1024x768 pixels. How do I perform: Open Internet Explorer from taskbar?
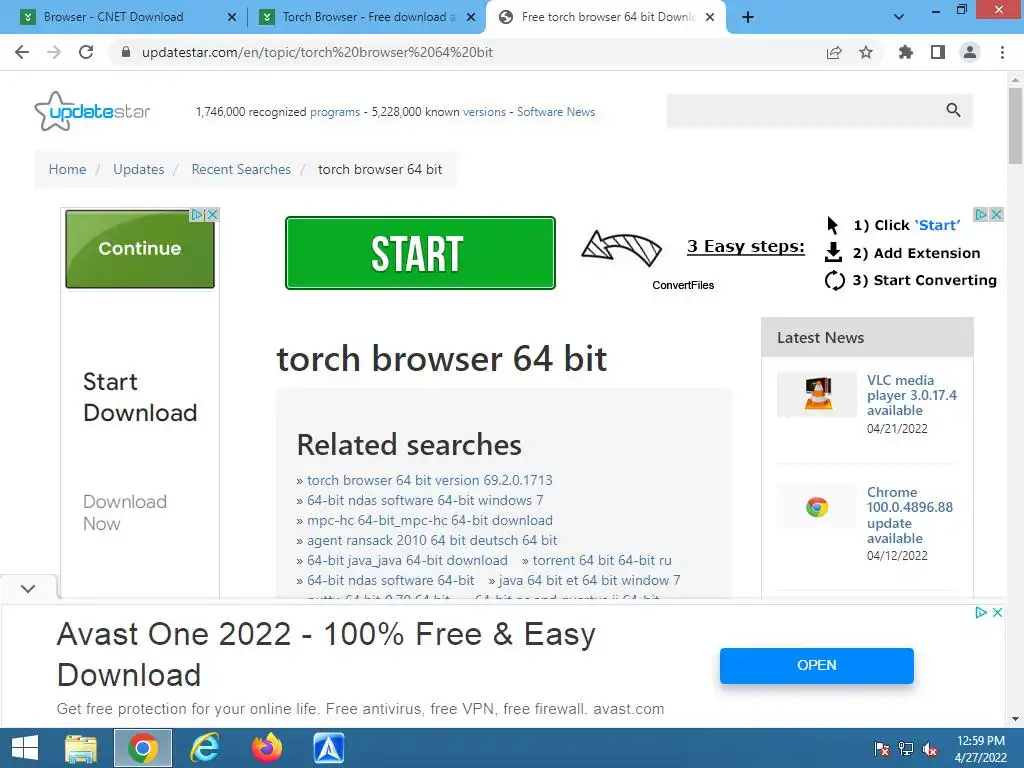tap(204, 748)
